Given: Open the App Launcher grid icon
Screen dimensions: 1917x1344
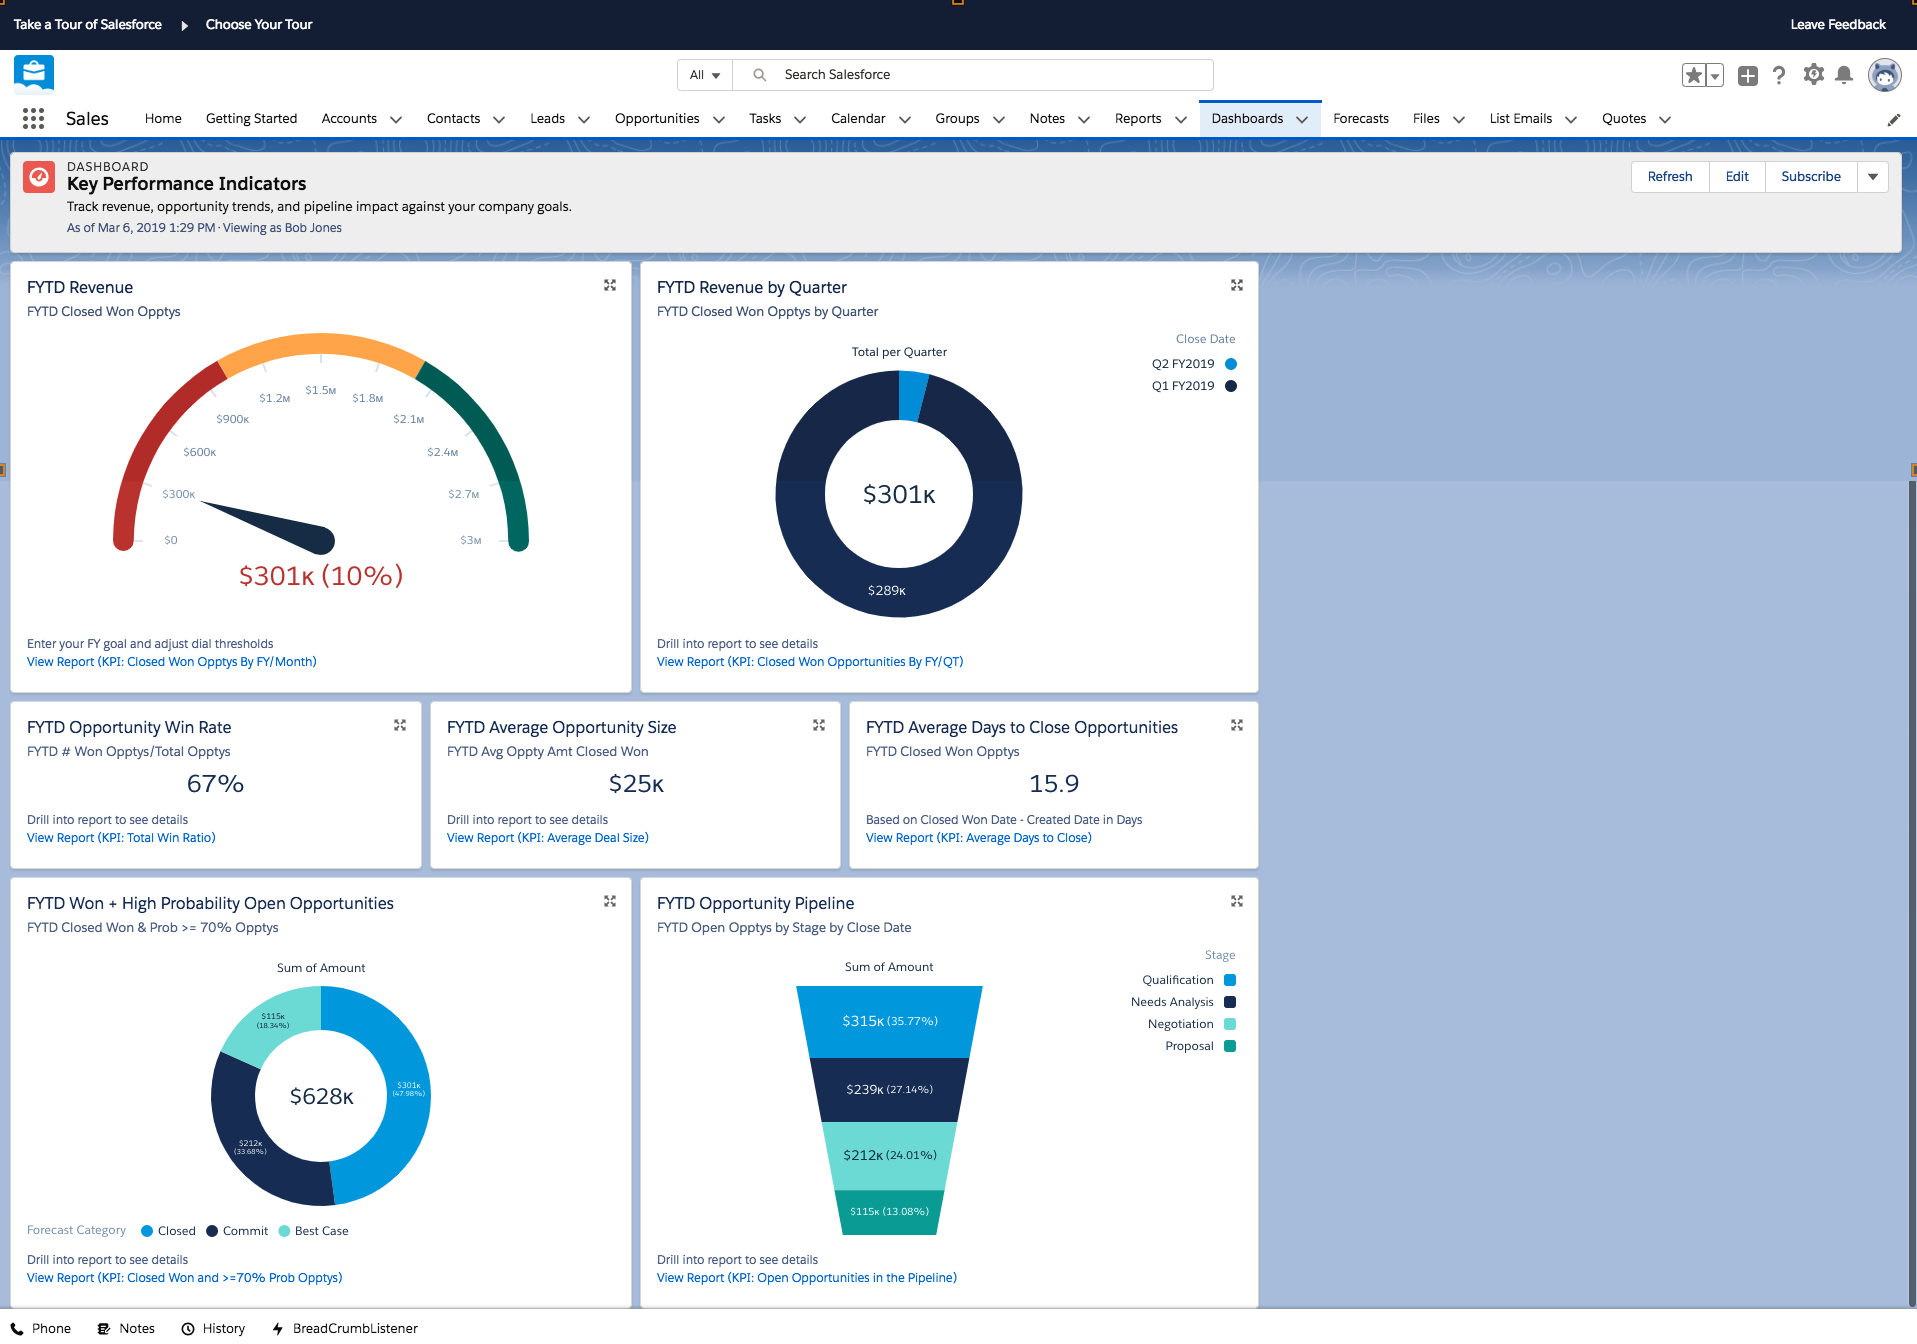Looking at the screenshot, I should pyautogui.click(x=33, y=118).
